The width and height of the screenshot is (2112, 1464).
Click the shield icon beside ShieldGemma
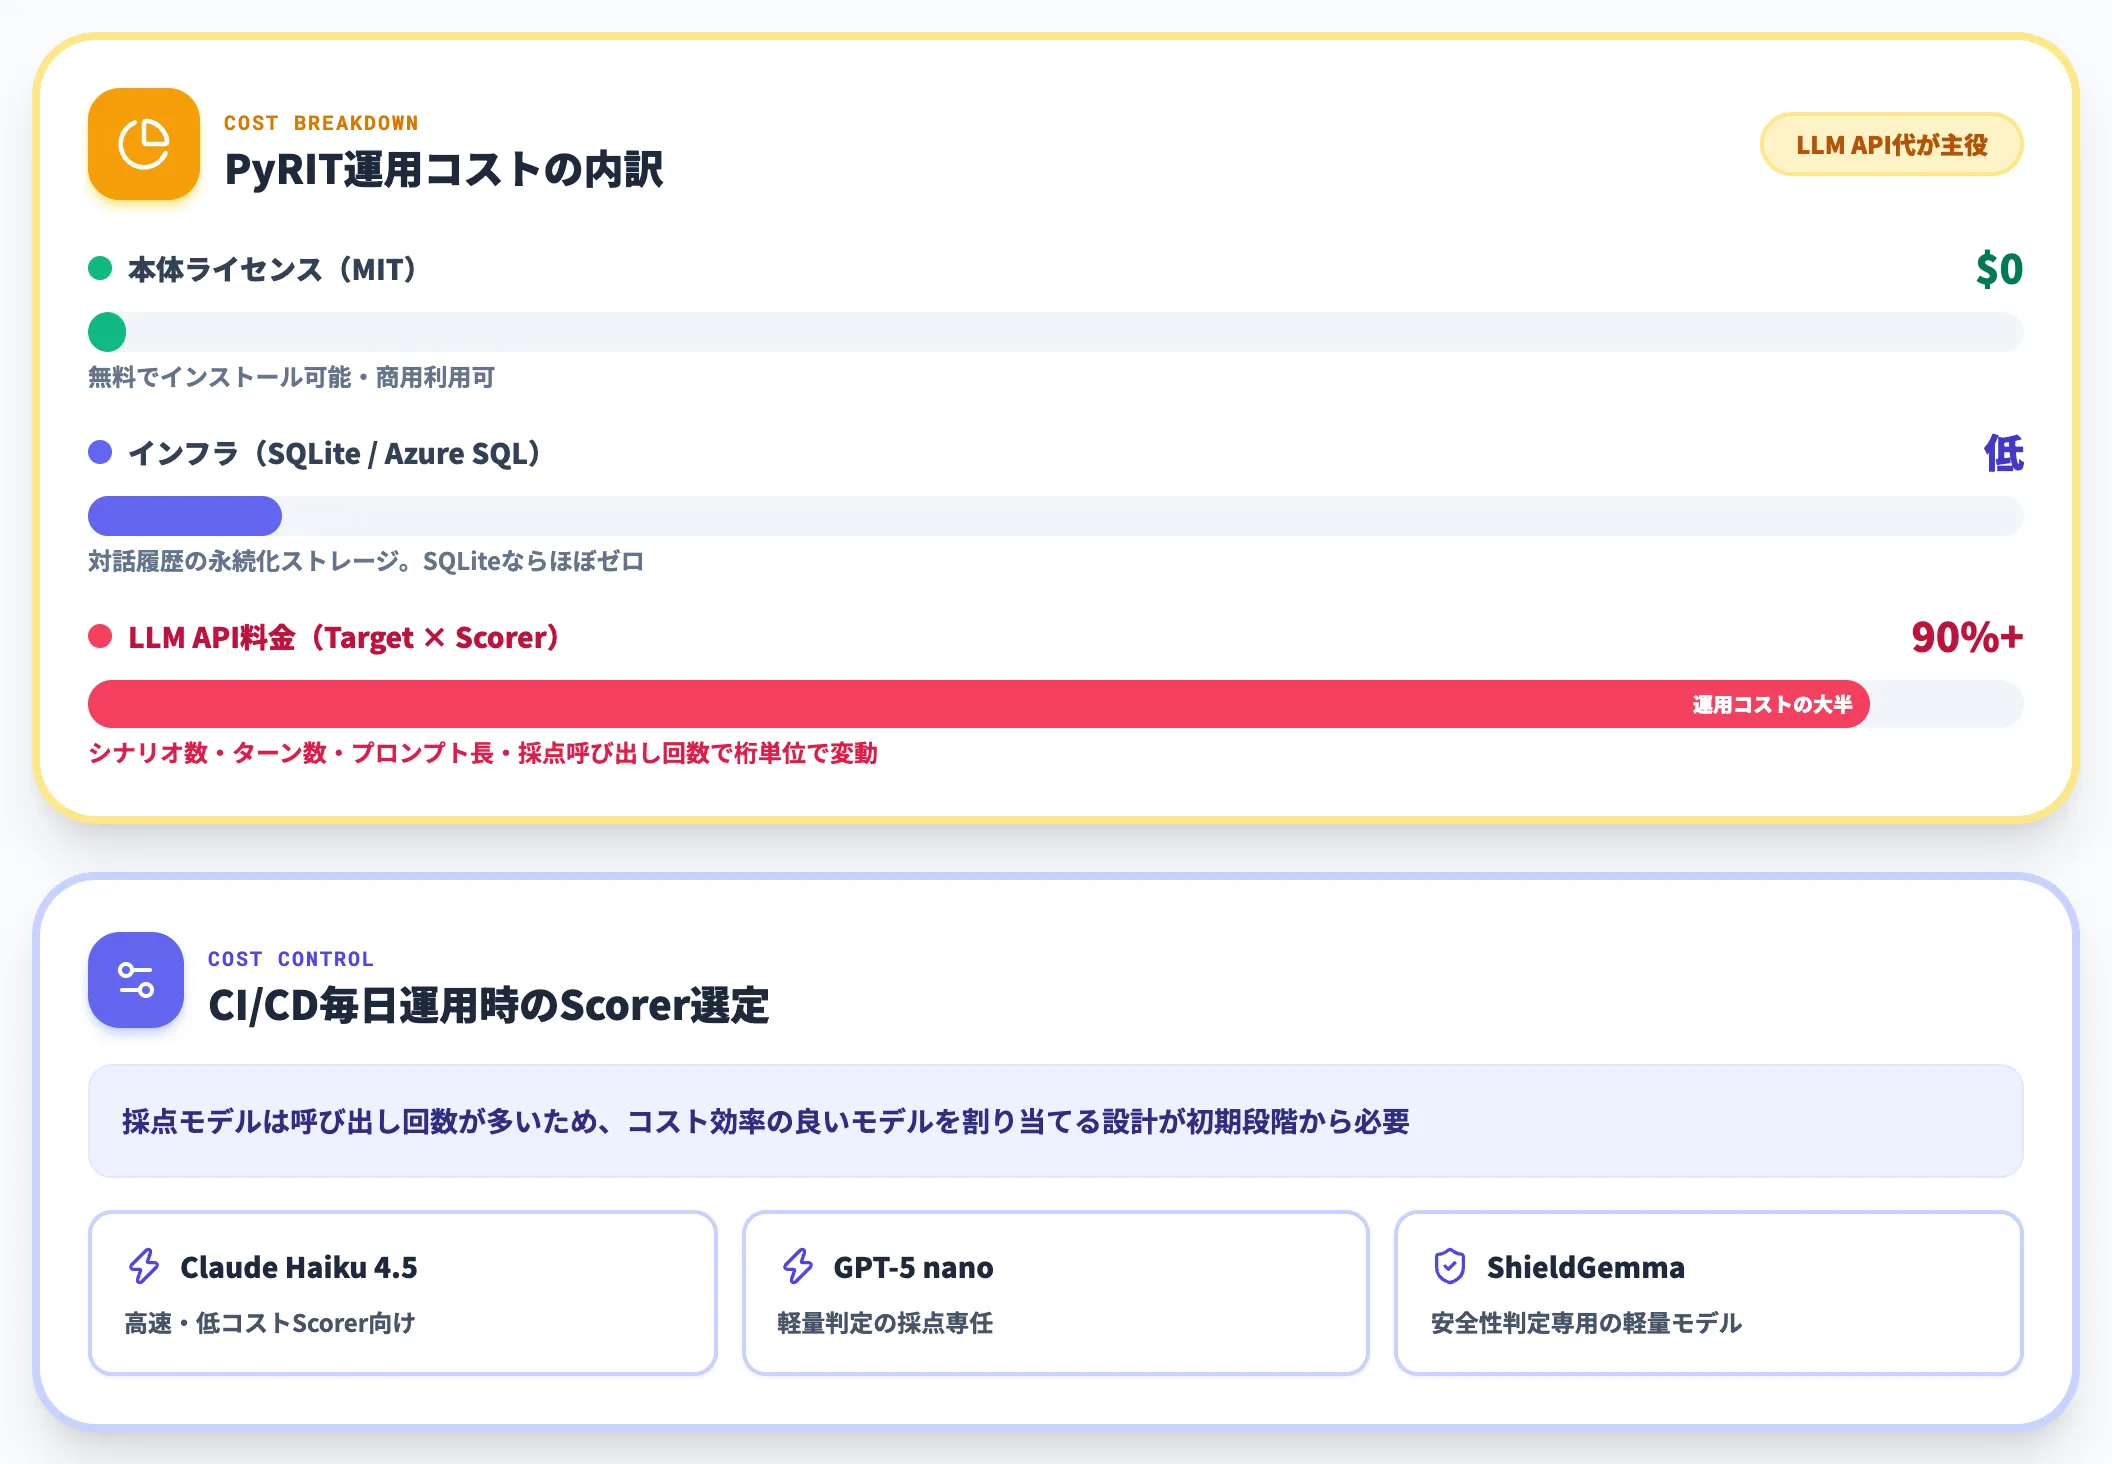1450,1266
